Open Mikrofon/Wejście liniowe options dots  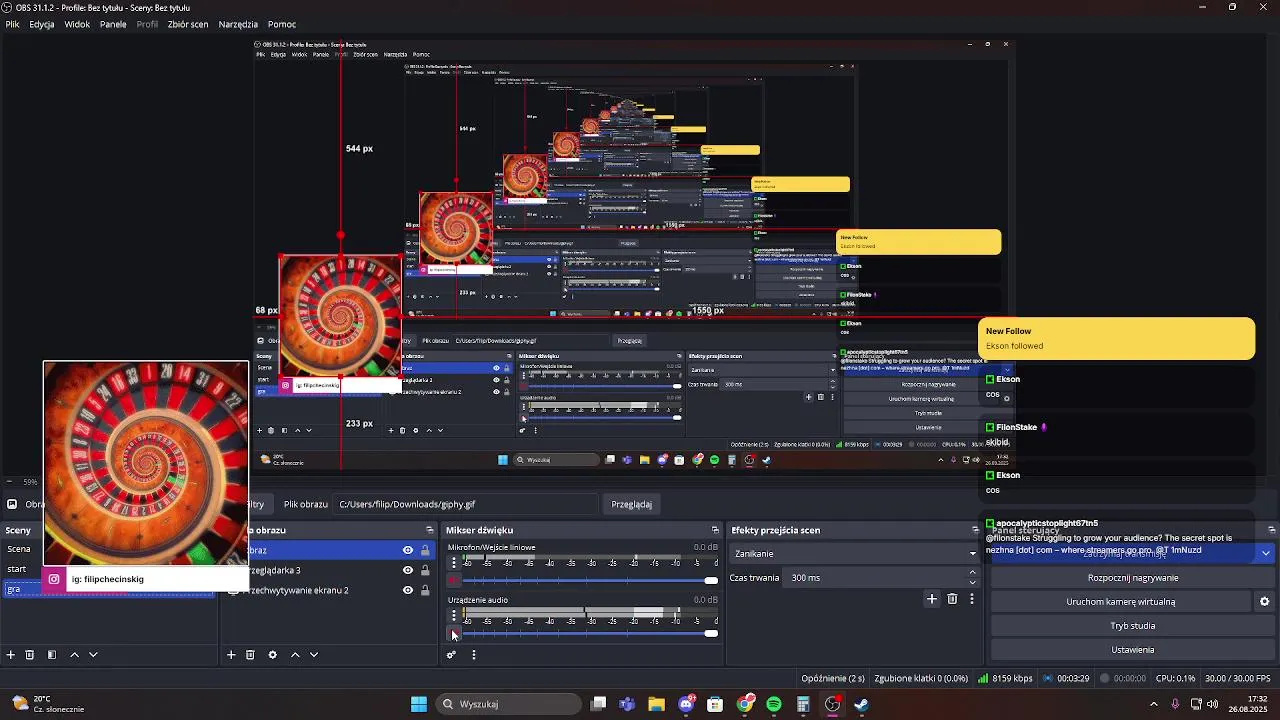click(x=453, y=562)
